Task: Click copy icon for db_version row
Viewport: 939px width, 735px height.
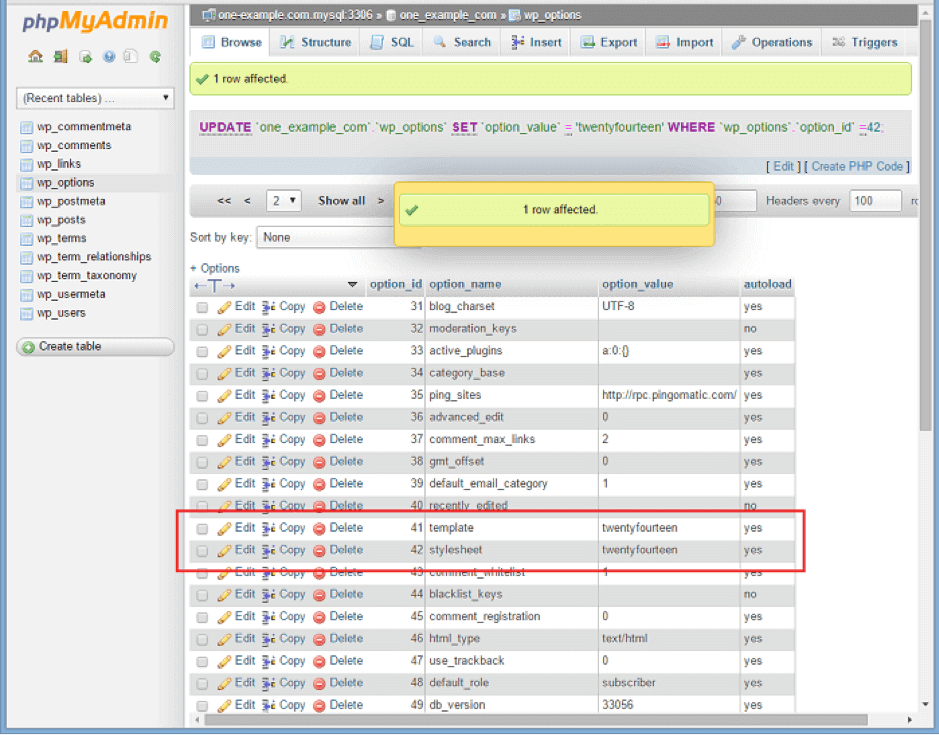Action: pos(268,706)
